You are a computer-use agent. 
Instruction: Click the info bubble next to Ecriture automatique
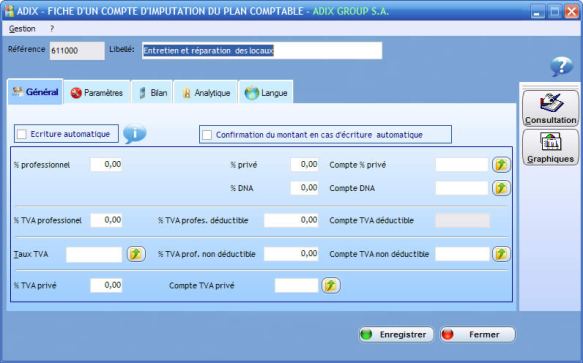(x=135, y=134)
